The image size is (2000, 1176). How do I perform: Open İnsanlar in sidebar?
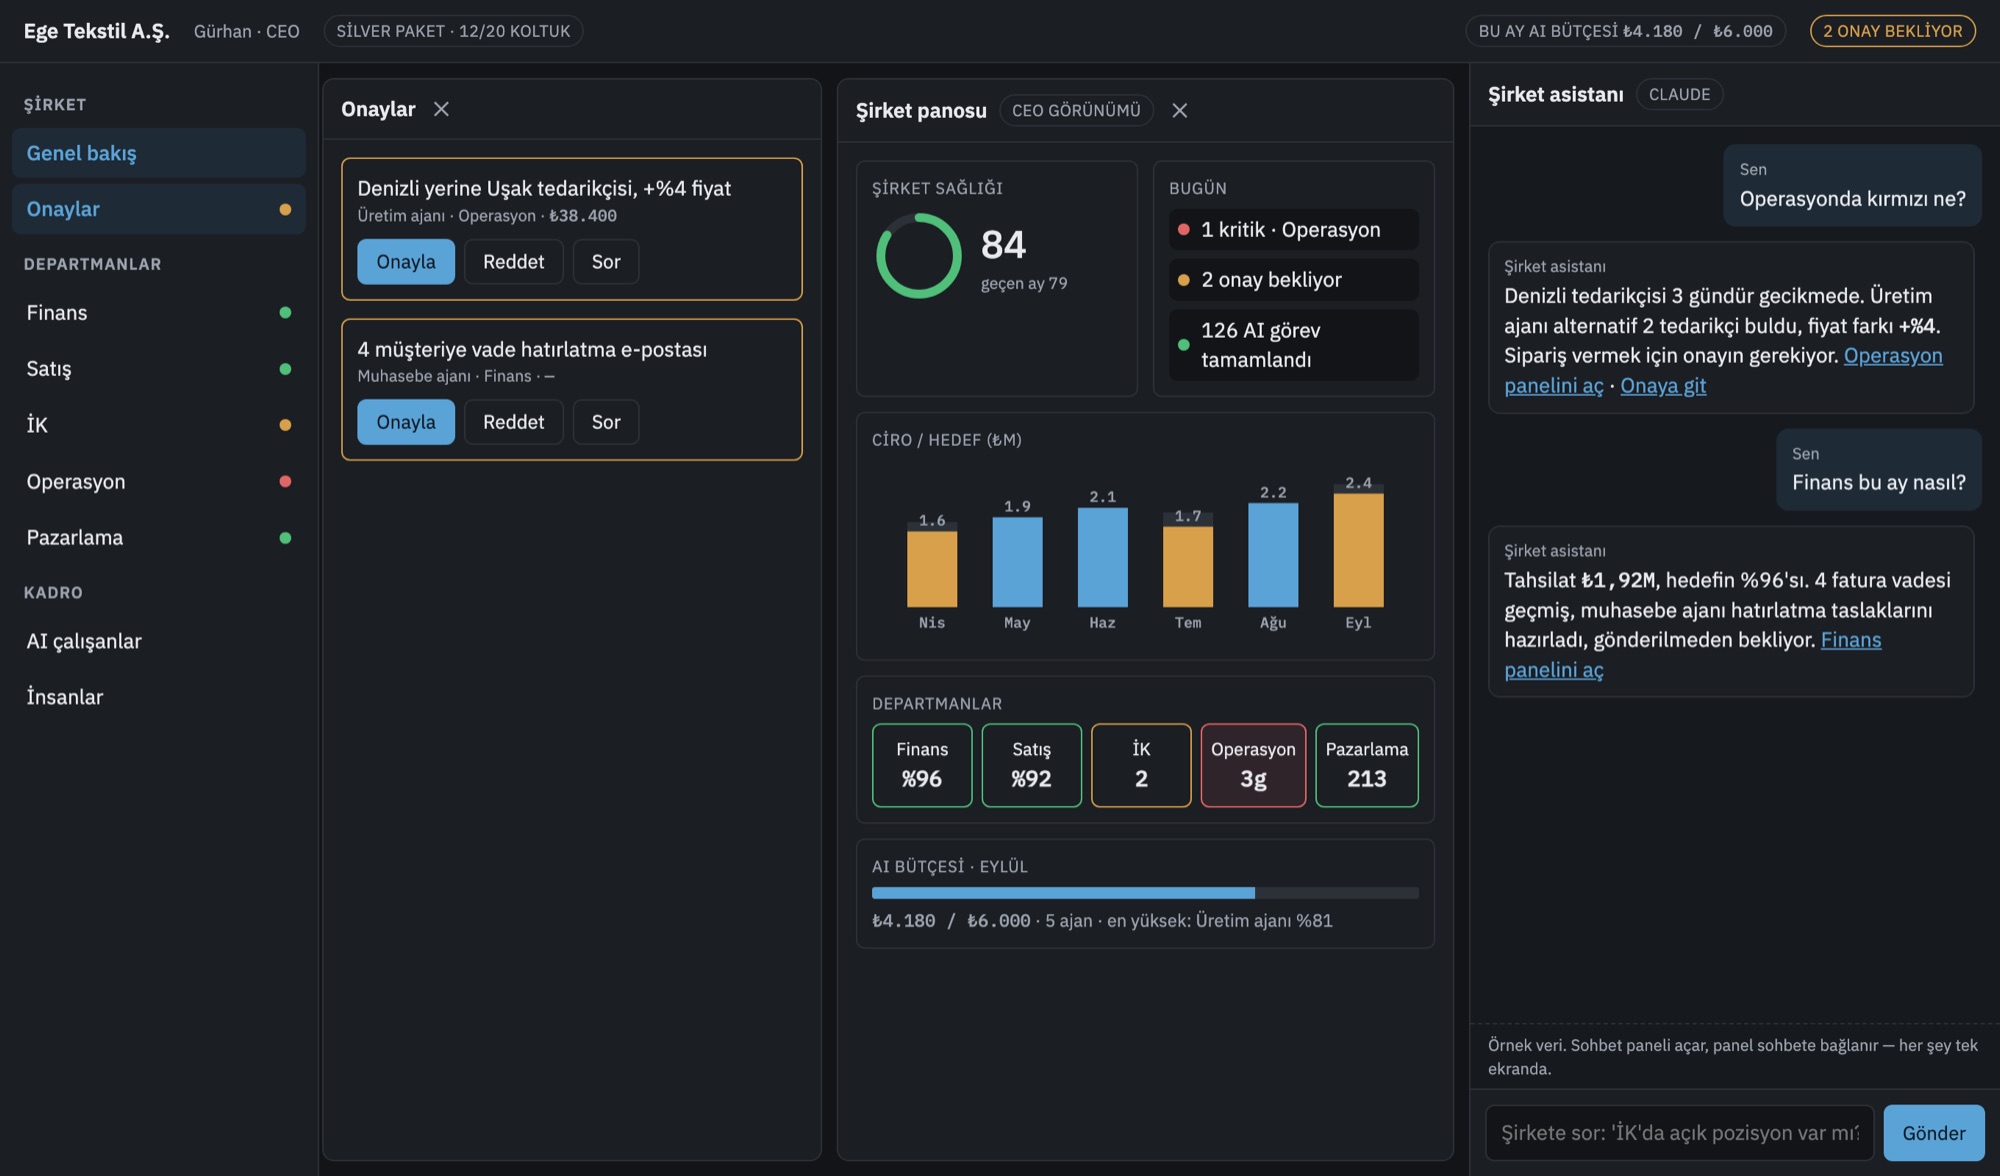[x=159, y=697]
